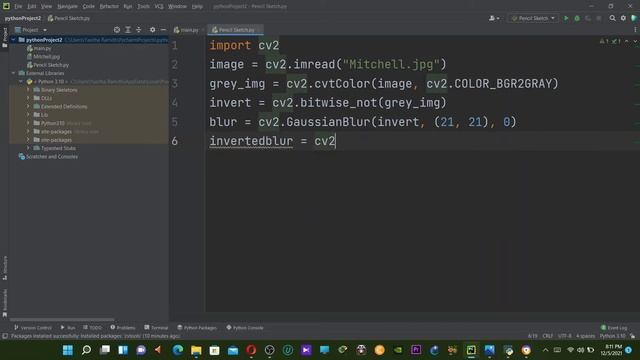Expand the Lib folder

point(28,115)
